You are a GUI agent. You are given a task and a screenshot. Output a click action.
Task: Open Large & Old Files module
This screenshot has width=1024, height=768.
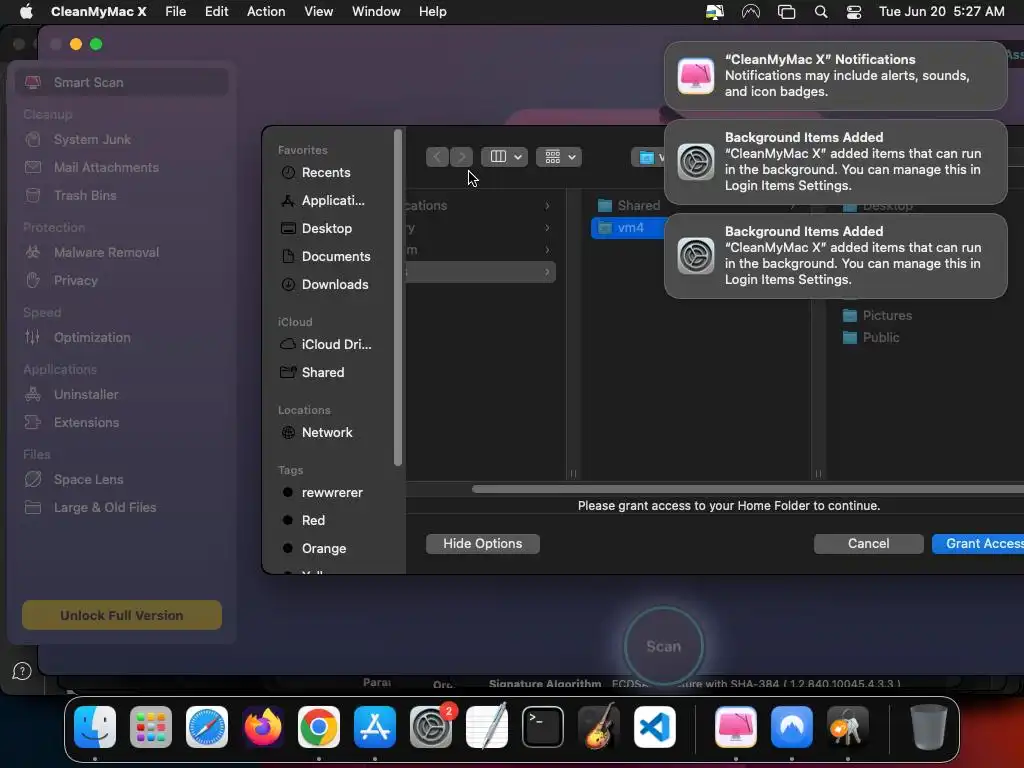[104, 507]
